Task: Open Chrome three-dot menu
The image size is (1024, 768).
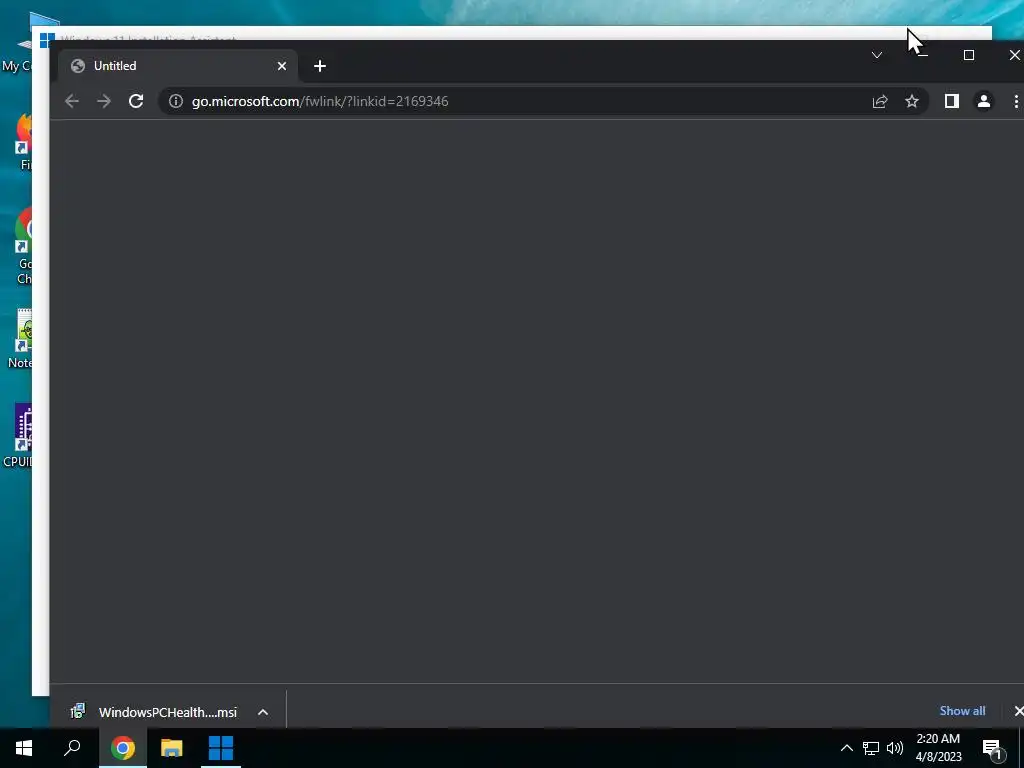Action: coord(1016,101)
